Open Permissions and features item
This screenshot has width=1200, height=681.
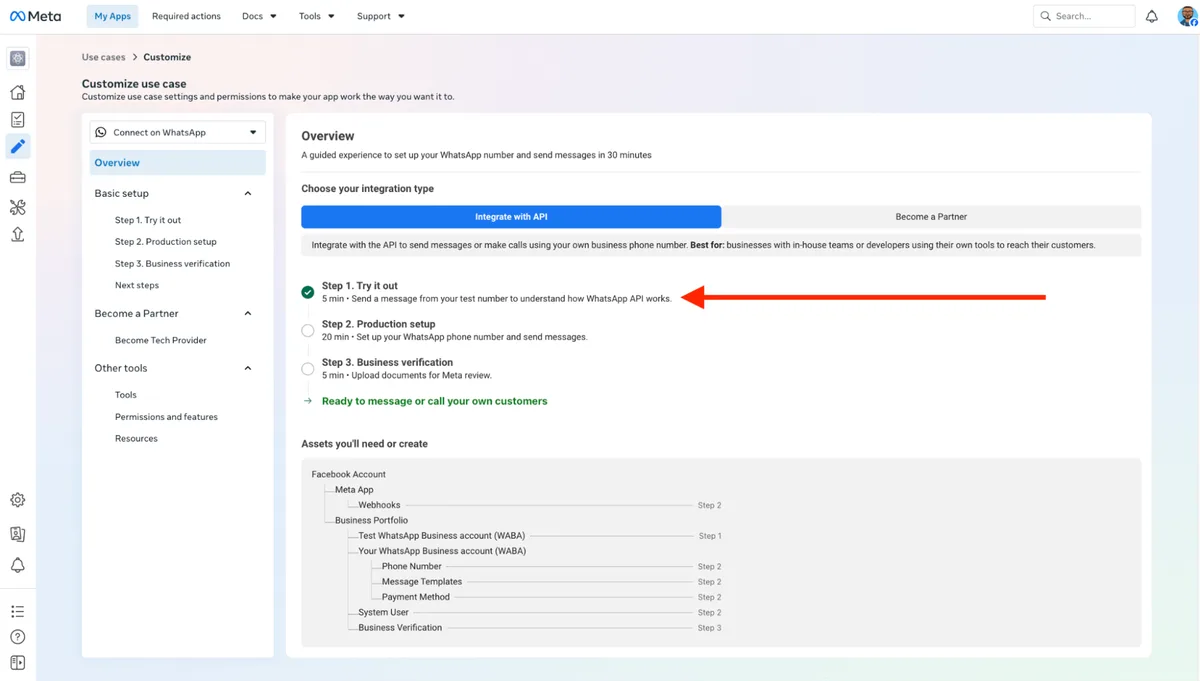tap(166, 417)
